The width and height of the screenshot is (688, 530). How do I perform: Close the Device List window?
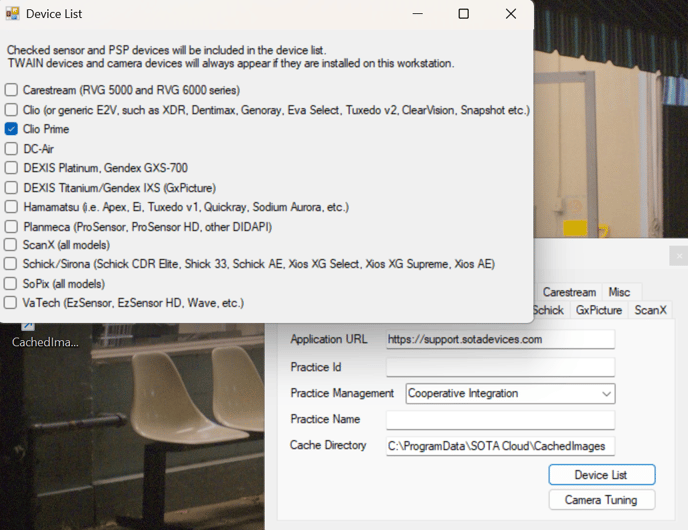pyautogui.click(x=511, y=14)
